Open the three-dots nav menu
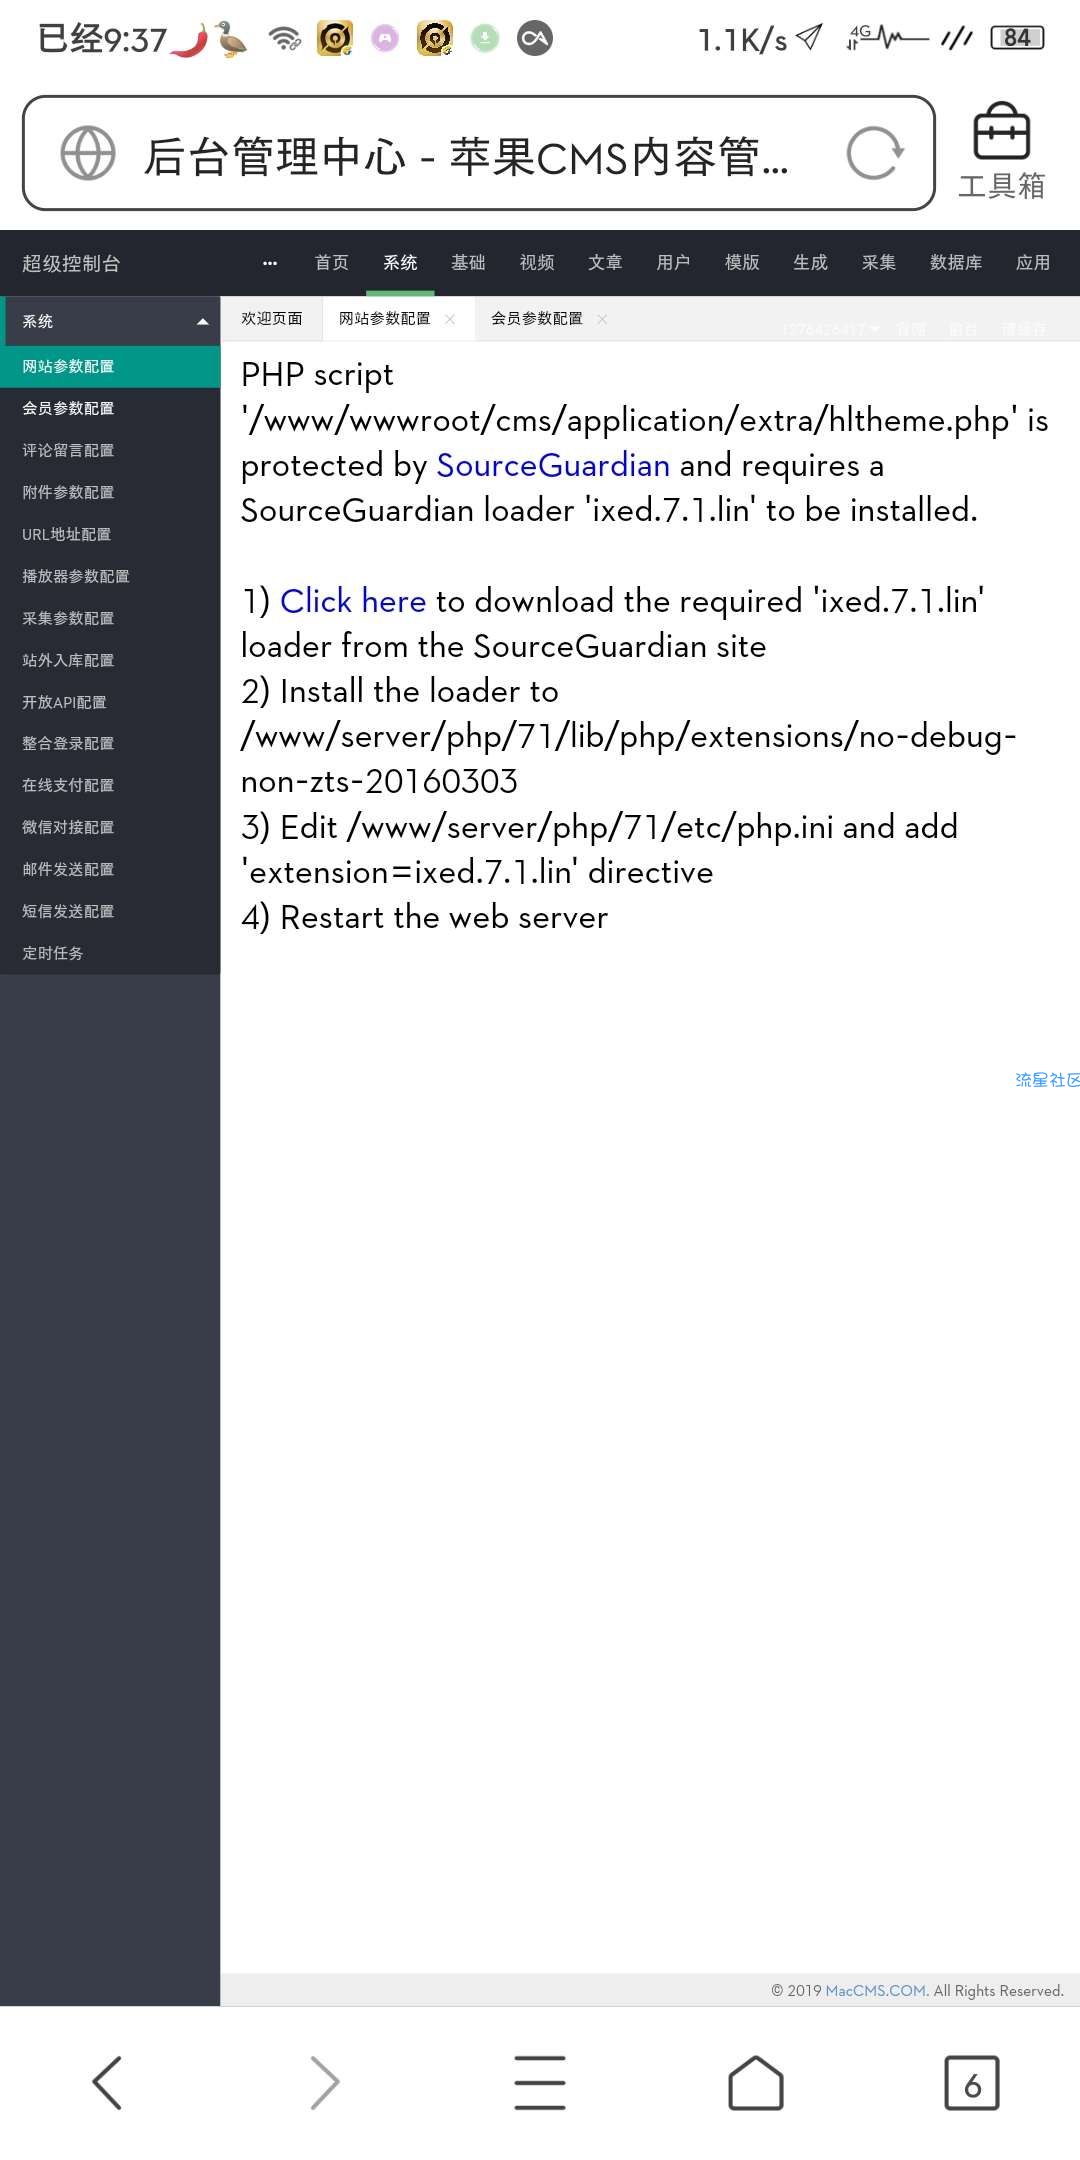This screenshot has height=2160, width=1080. pyautogui.click(x=270, y=263)
